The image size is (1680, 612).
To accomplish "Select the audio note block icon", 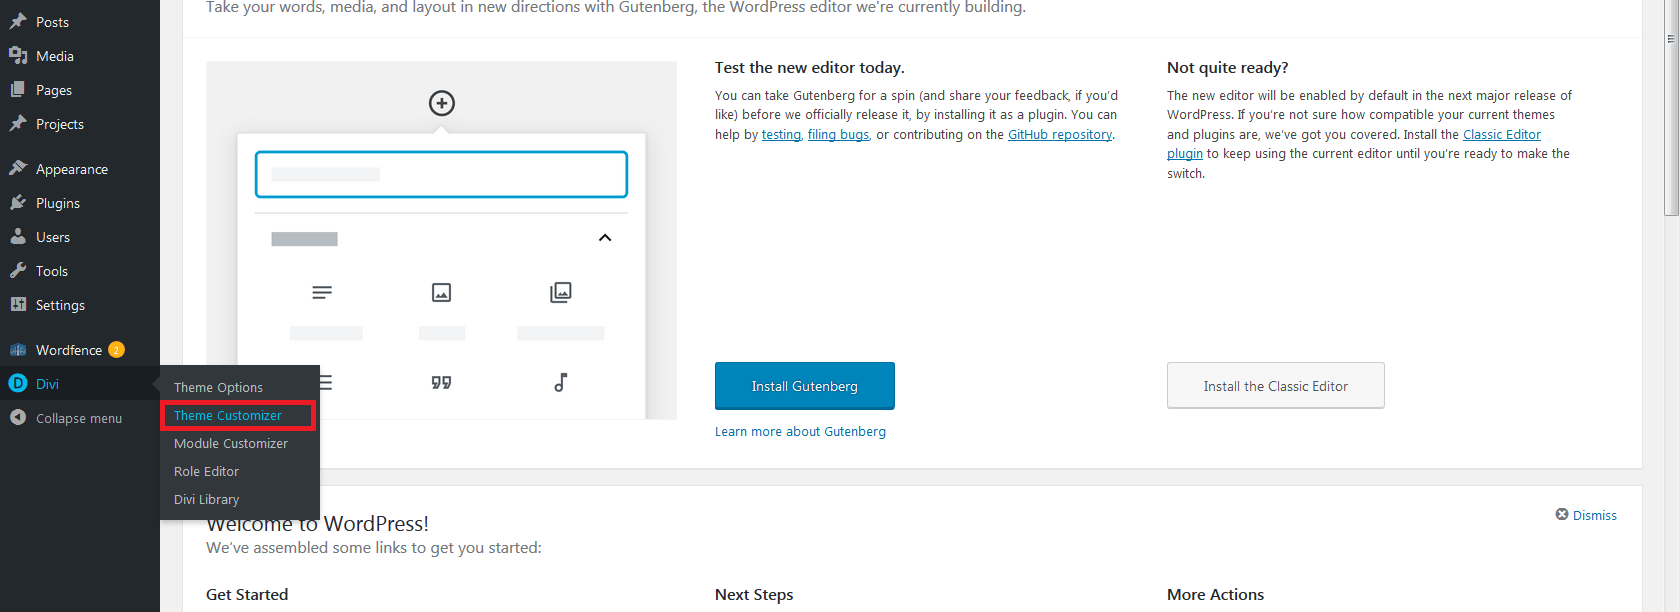I will tap(561, 382).
